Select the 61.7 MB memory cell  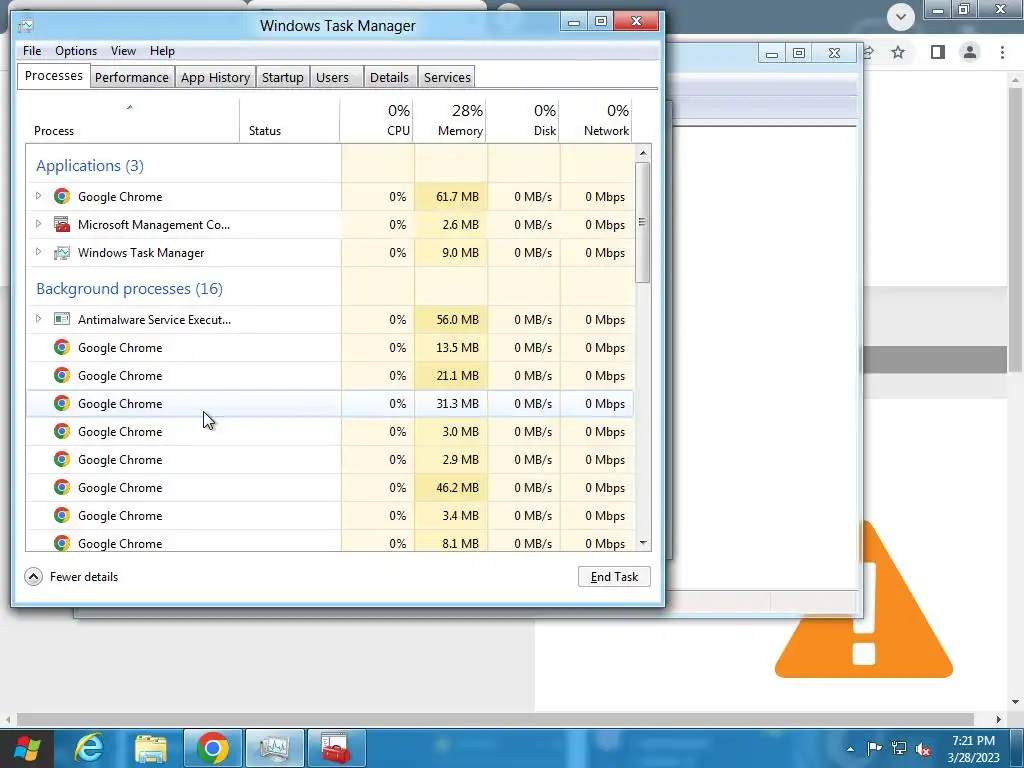(x=451, y=197)
